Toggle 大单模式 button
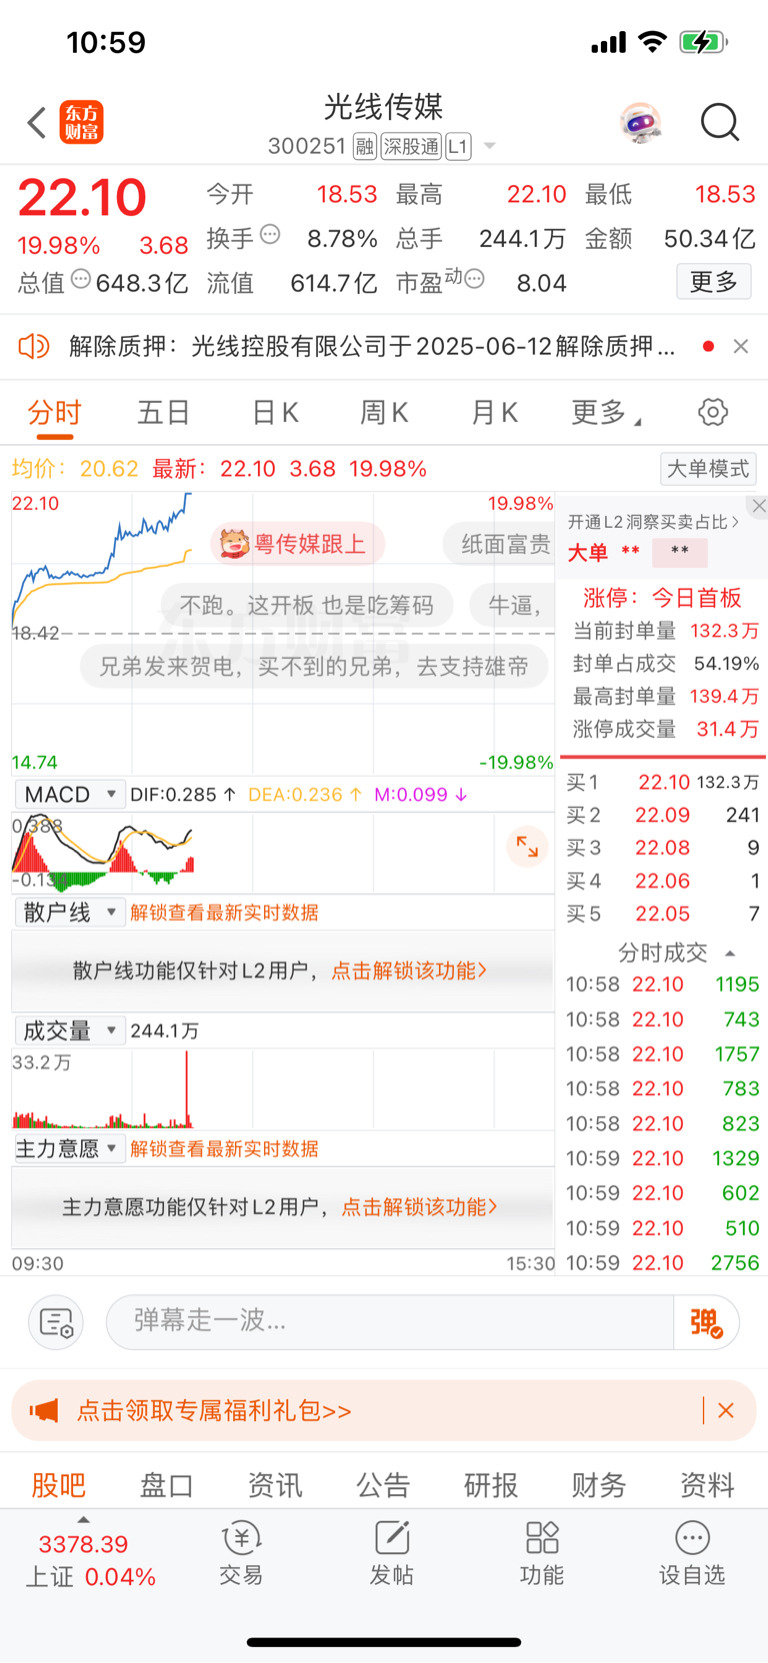 708,469
